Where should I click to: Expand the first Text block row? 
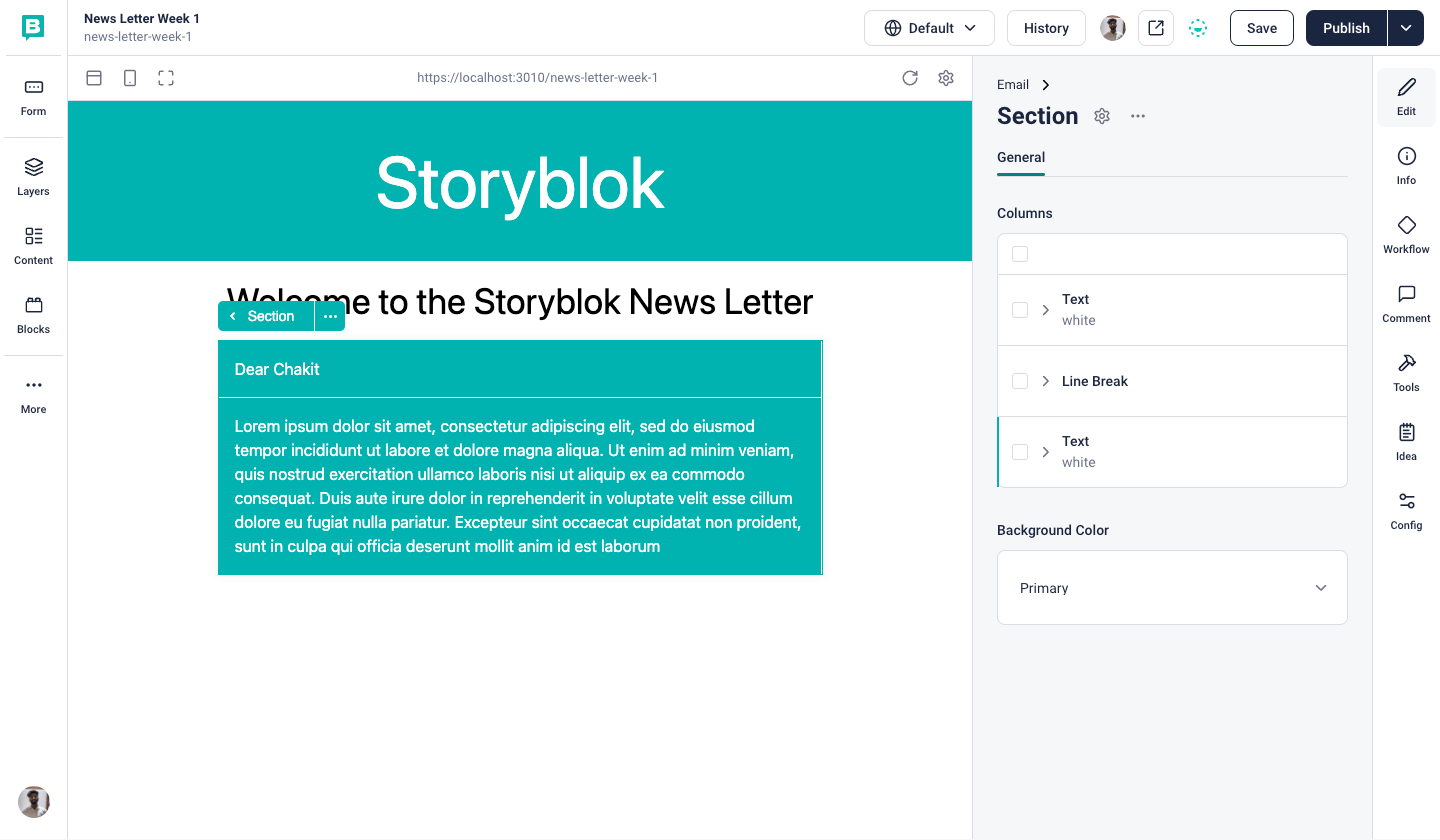tap(1046, 310)
